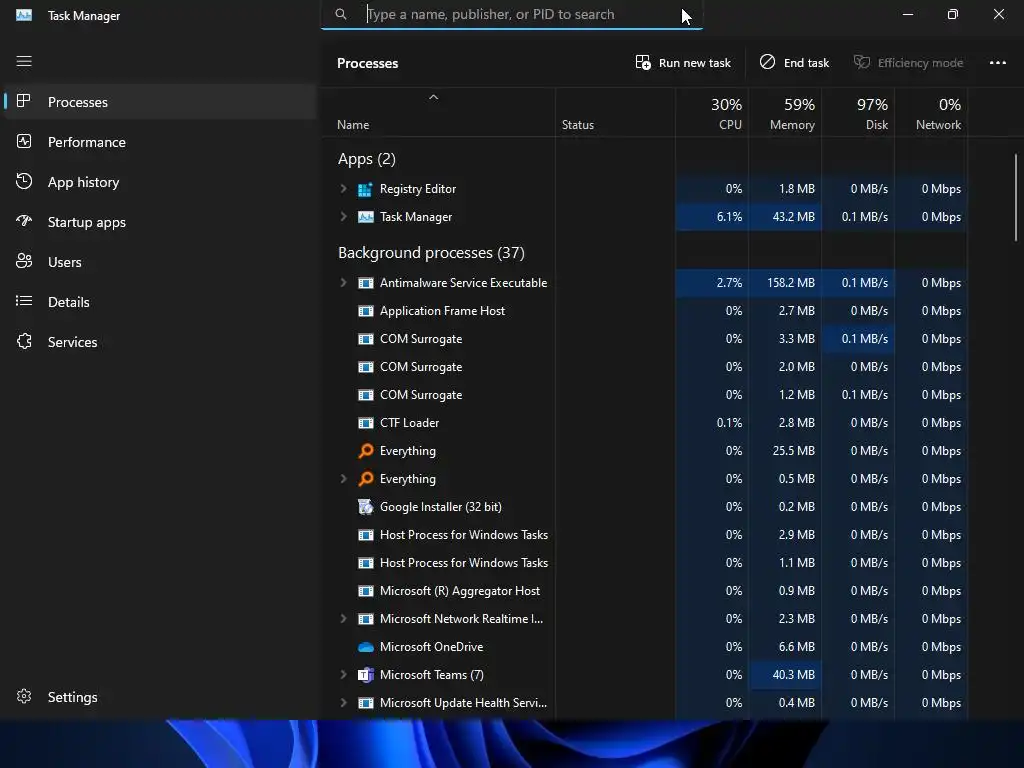The width and height of the screenshot is (1024, 768).
Task: Select Microsoft (R) Aggregator Host row
Action: pos(644,591)
